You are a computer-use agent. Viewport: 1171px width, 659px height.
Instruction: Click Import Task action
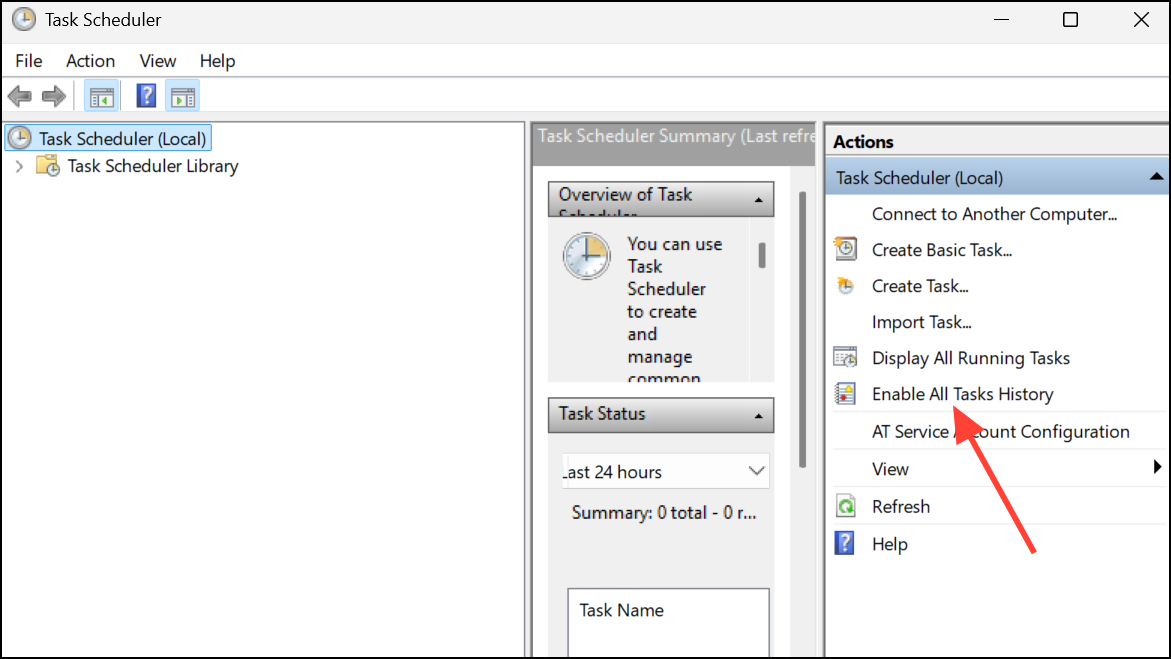pyautogui.click(x=921, y=322)
